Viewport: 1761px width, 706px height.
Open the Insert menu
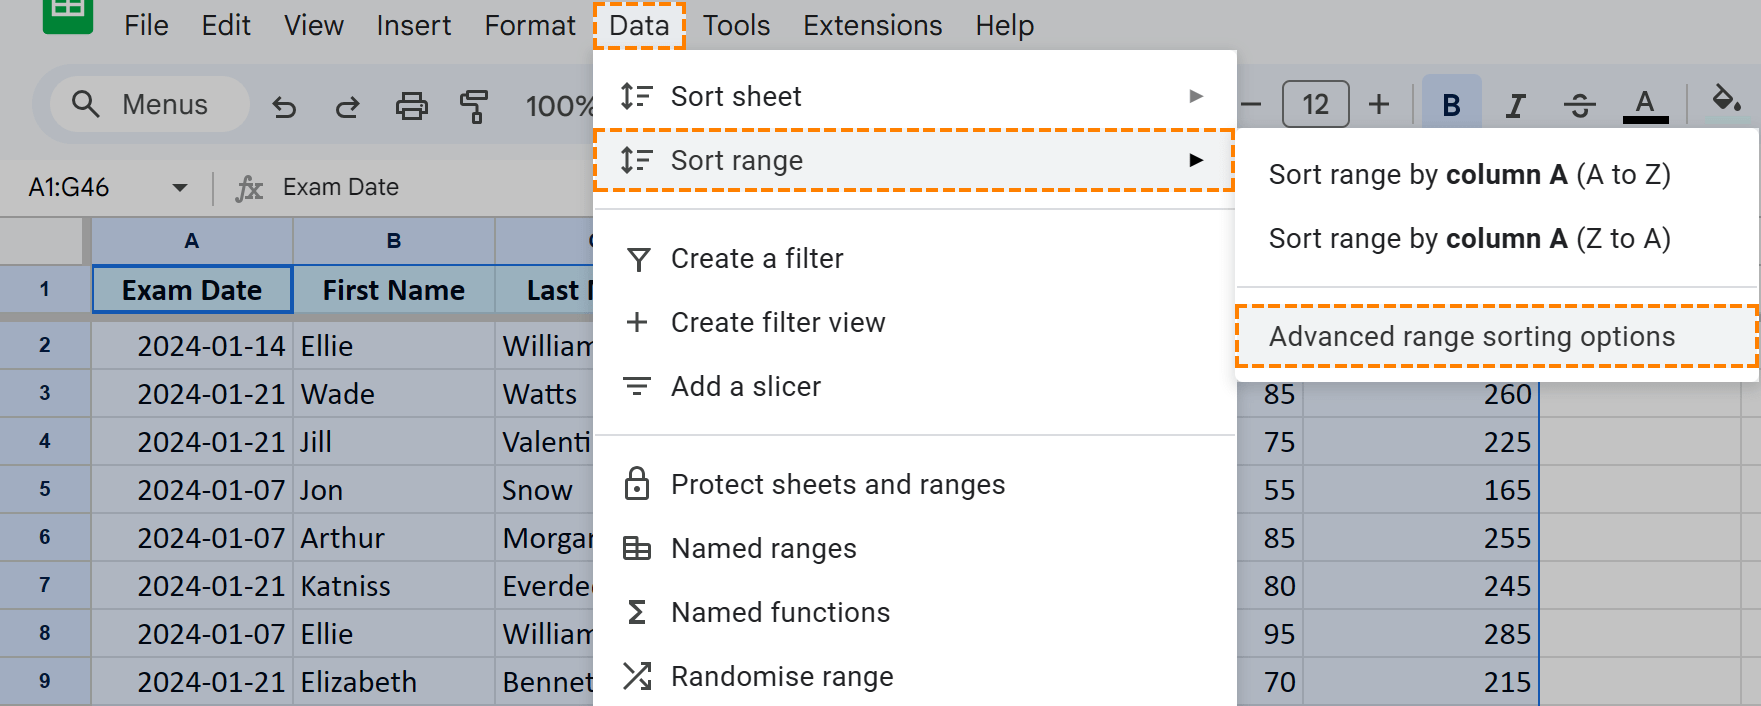click(x=414, y=25)
